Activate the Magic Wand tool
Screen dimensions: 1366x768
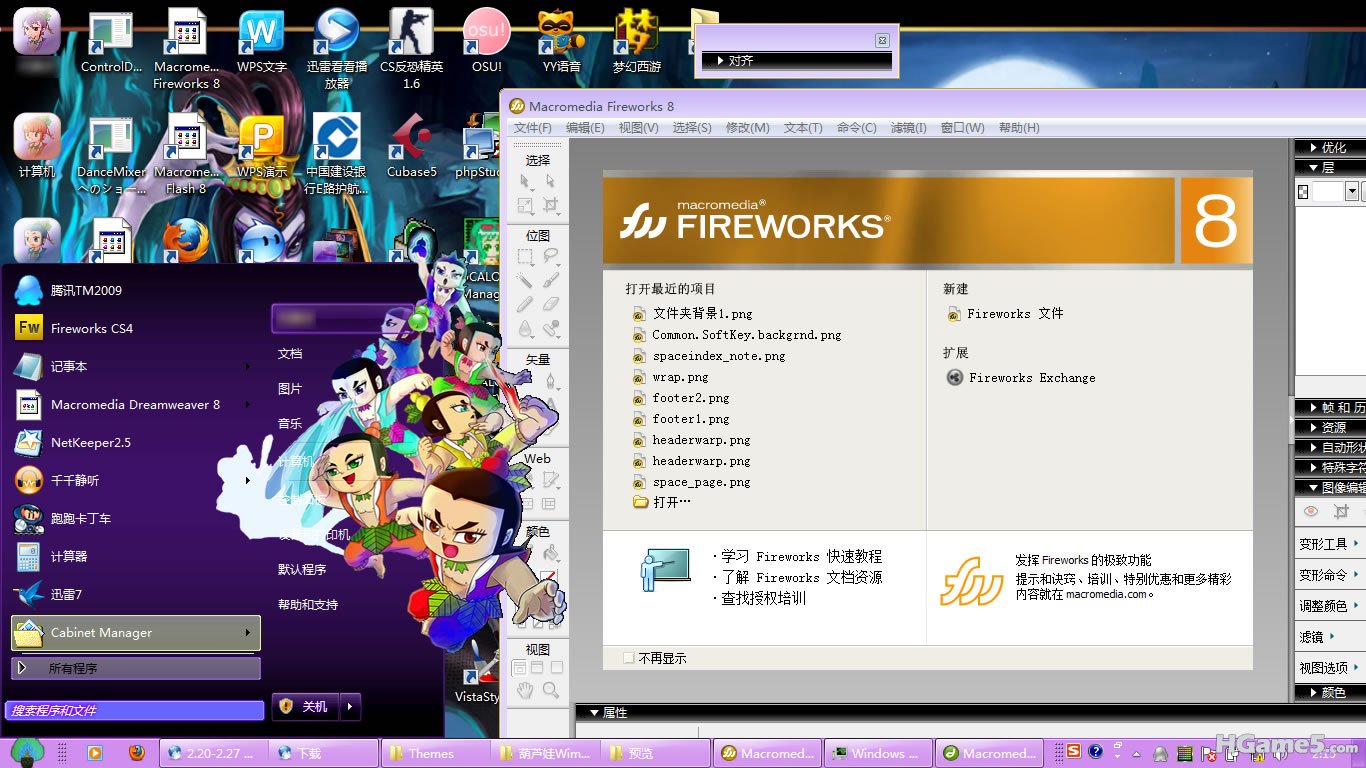[x=526, y=281]
